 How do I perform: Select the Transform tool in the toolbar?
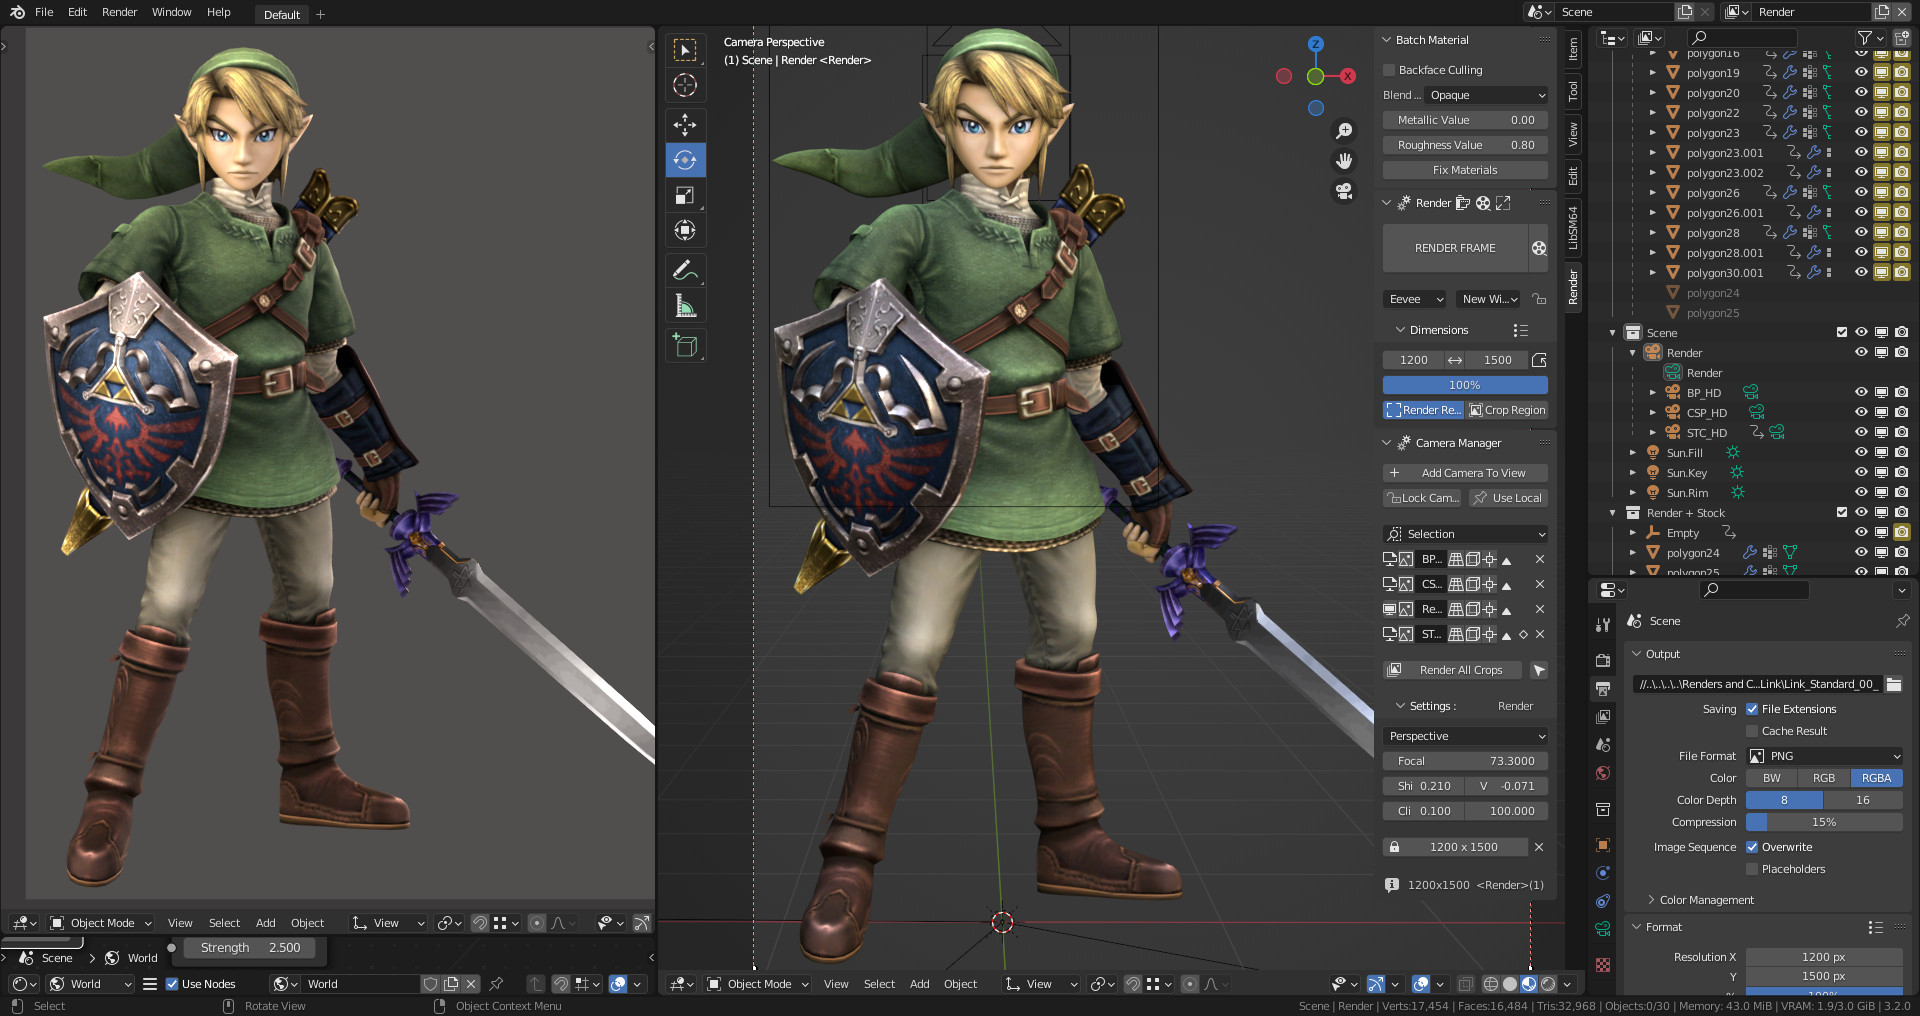[x=685, y=230]
